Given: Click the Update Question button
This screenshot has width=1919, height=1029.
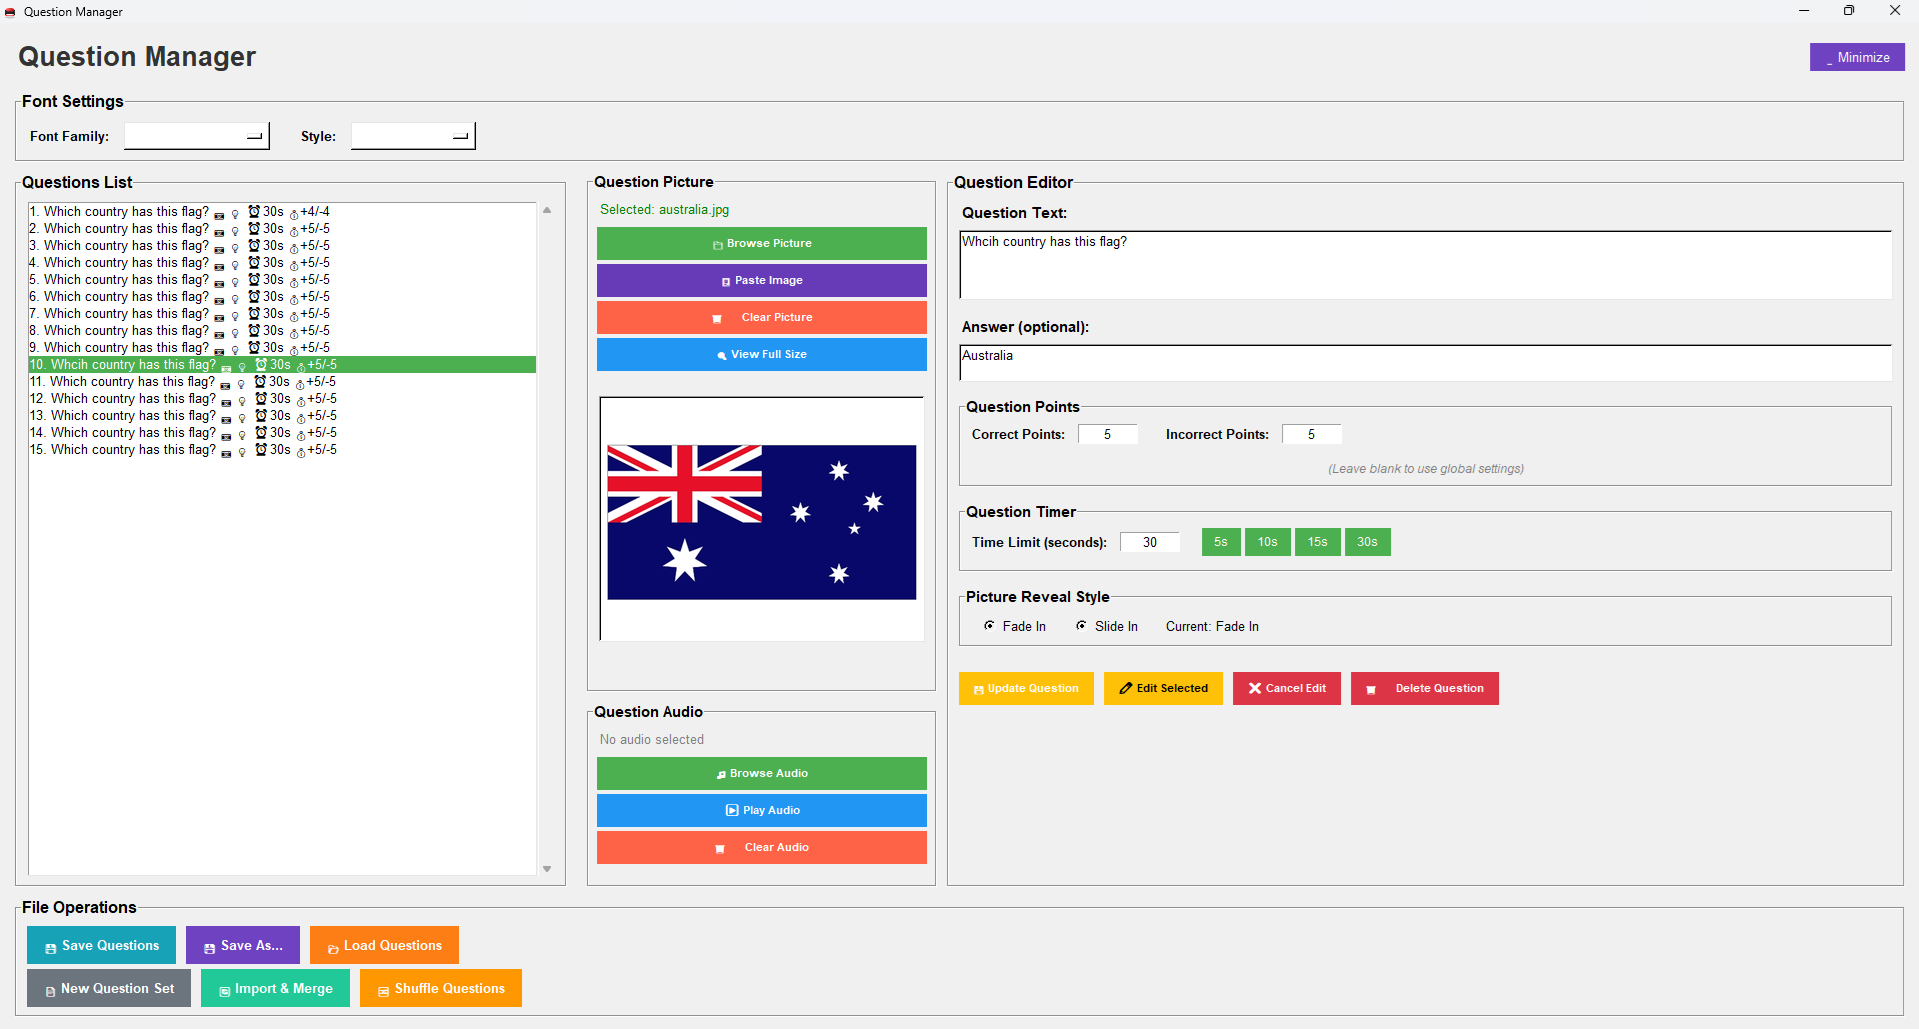Looking at the screenshot, I should click(x=1026, y=689).
